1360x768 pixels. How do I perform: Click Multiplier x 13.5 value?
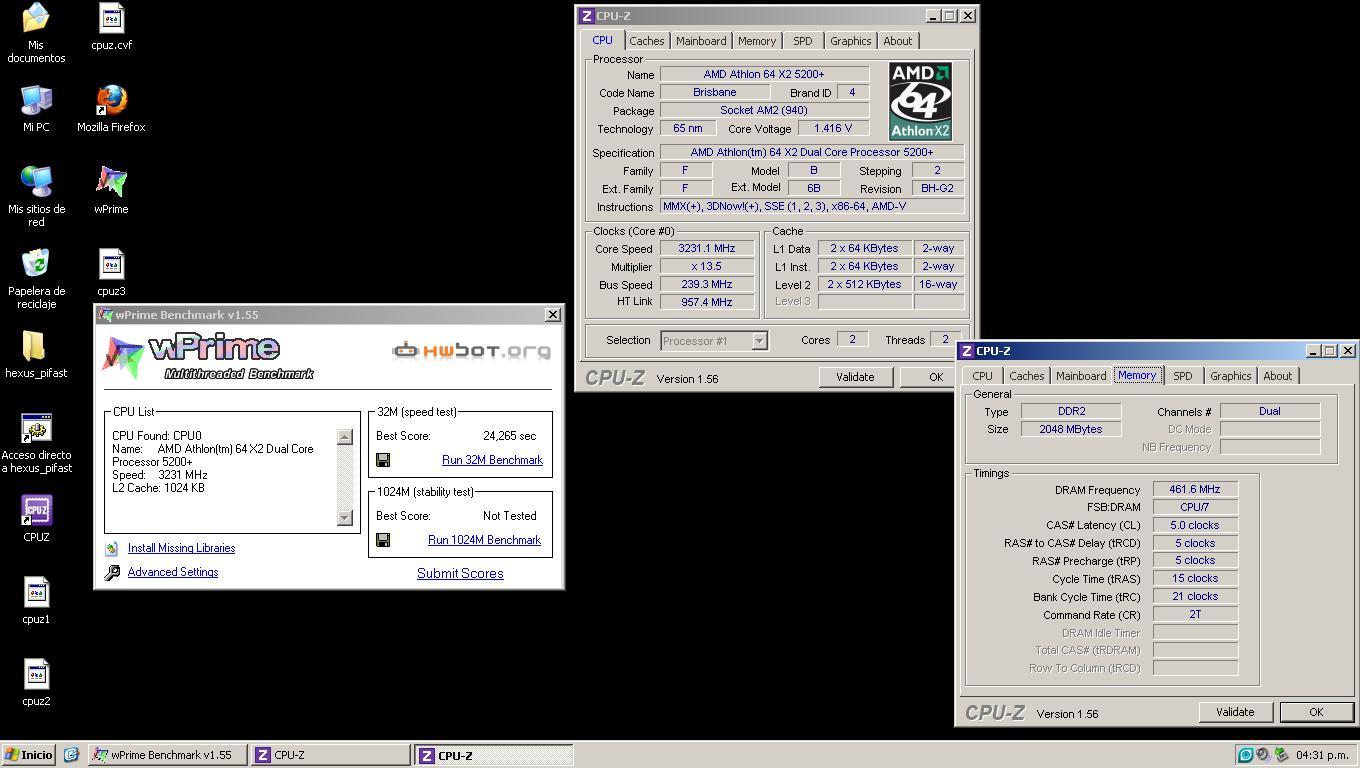point(706,266)
